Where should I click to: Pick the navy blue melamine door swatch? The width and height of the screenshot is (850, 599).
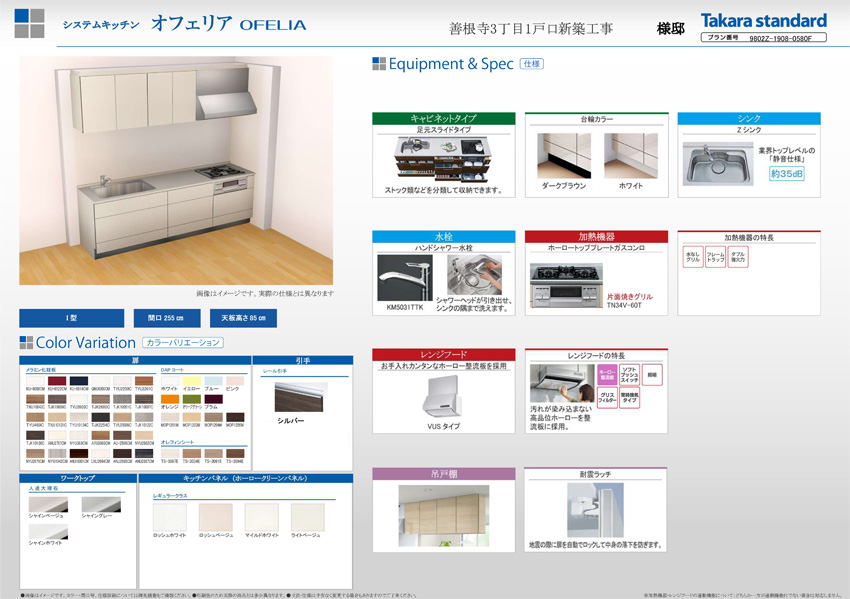pyautogui.click(x=79, y=381)
